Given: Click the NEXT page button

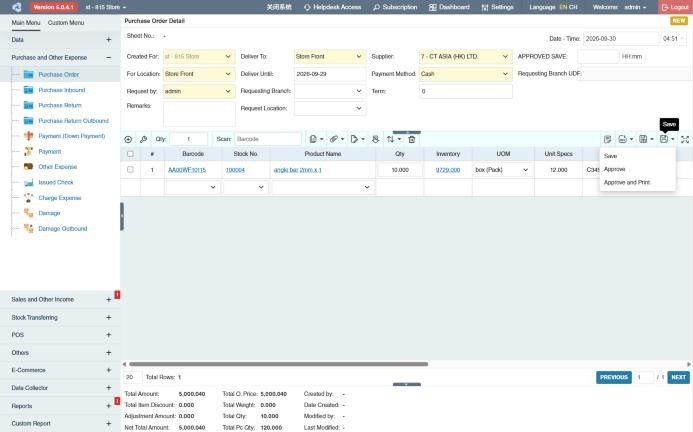Looking at the screenshot, I should point(678,377).
